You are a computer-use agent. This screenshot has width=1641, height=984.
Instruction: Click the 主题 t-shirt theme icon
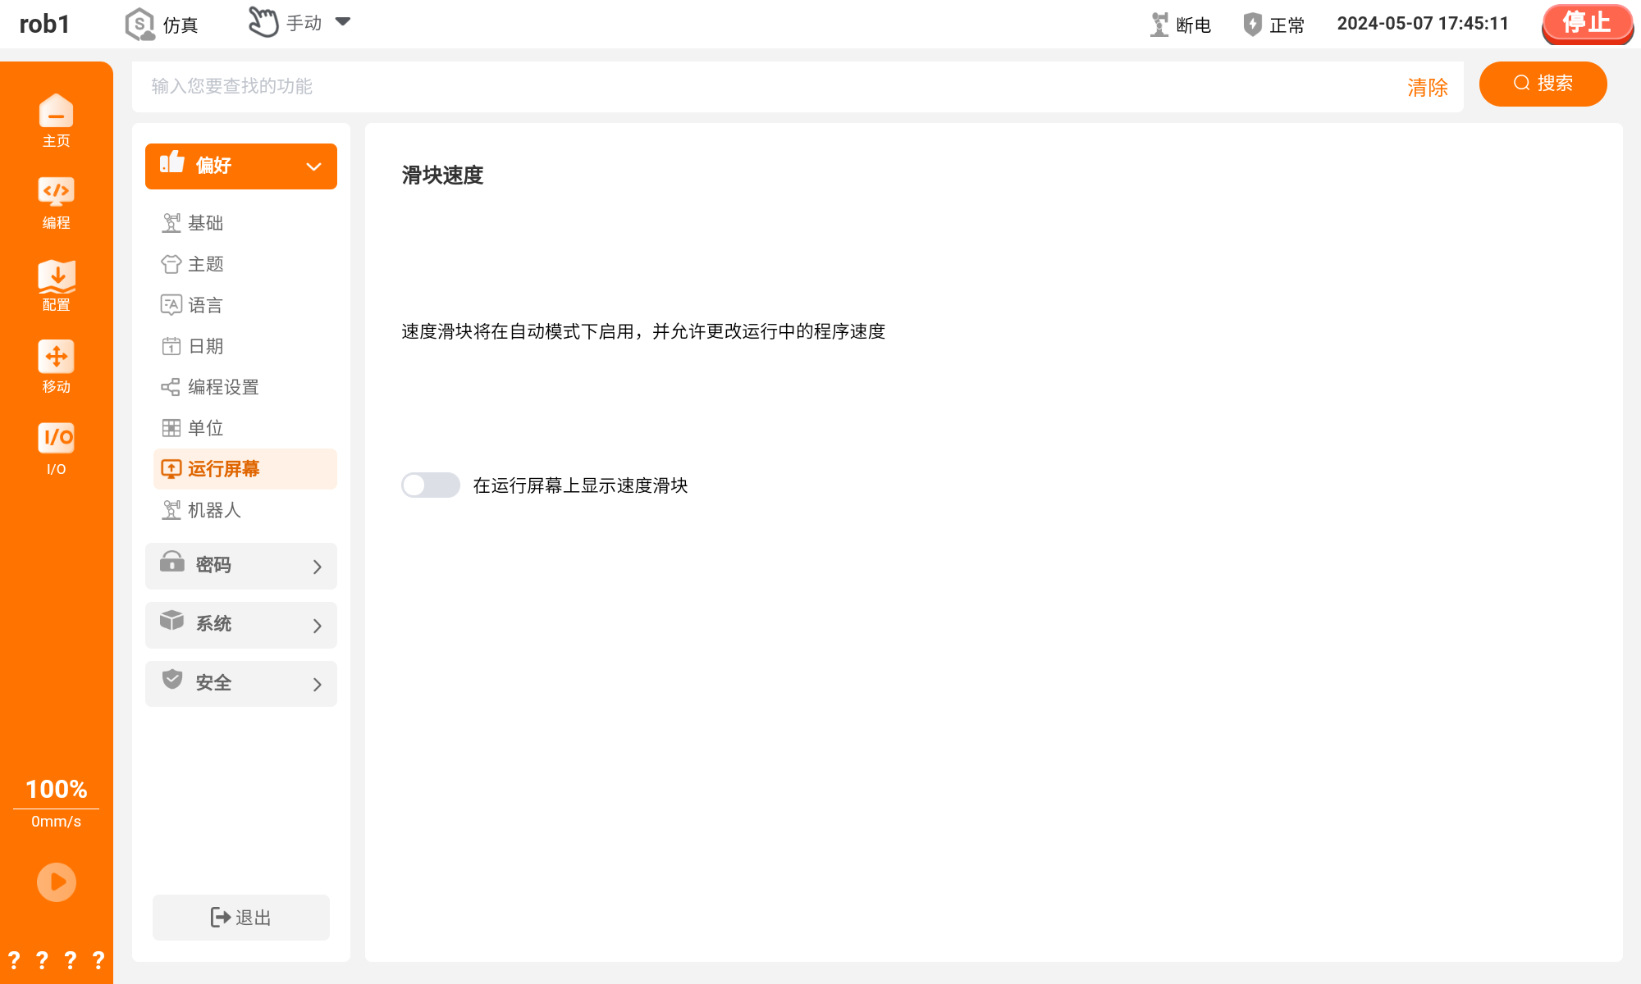171,264
